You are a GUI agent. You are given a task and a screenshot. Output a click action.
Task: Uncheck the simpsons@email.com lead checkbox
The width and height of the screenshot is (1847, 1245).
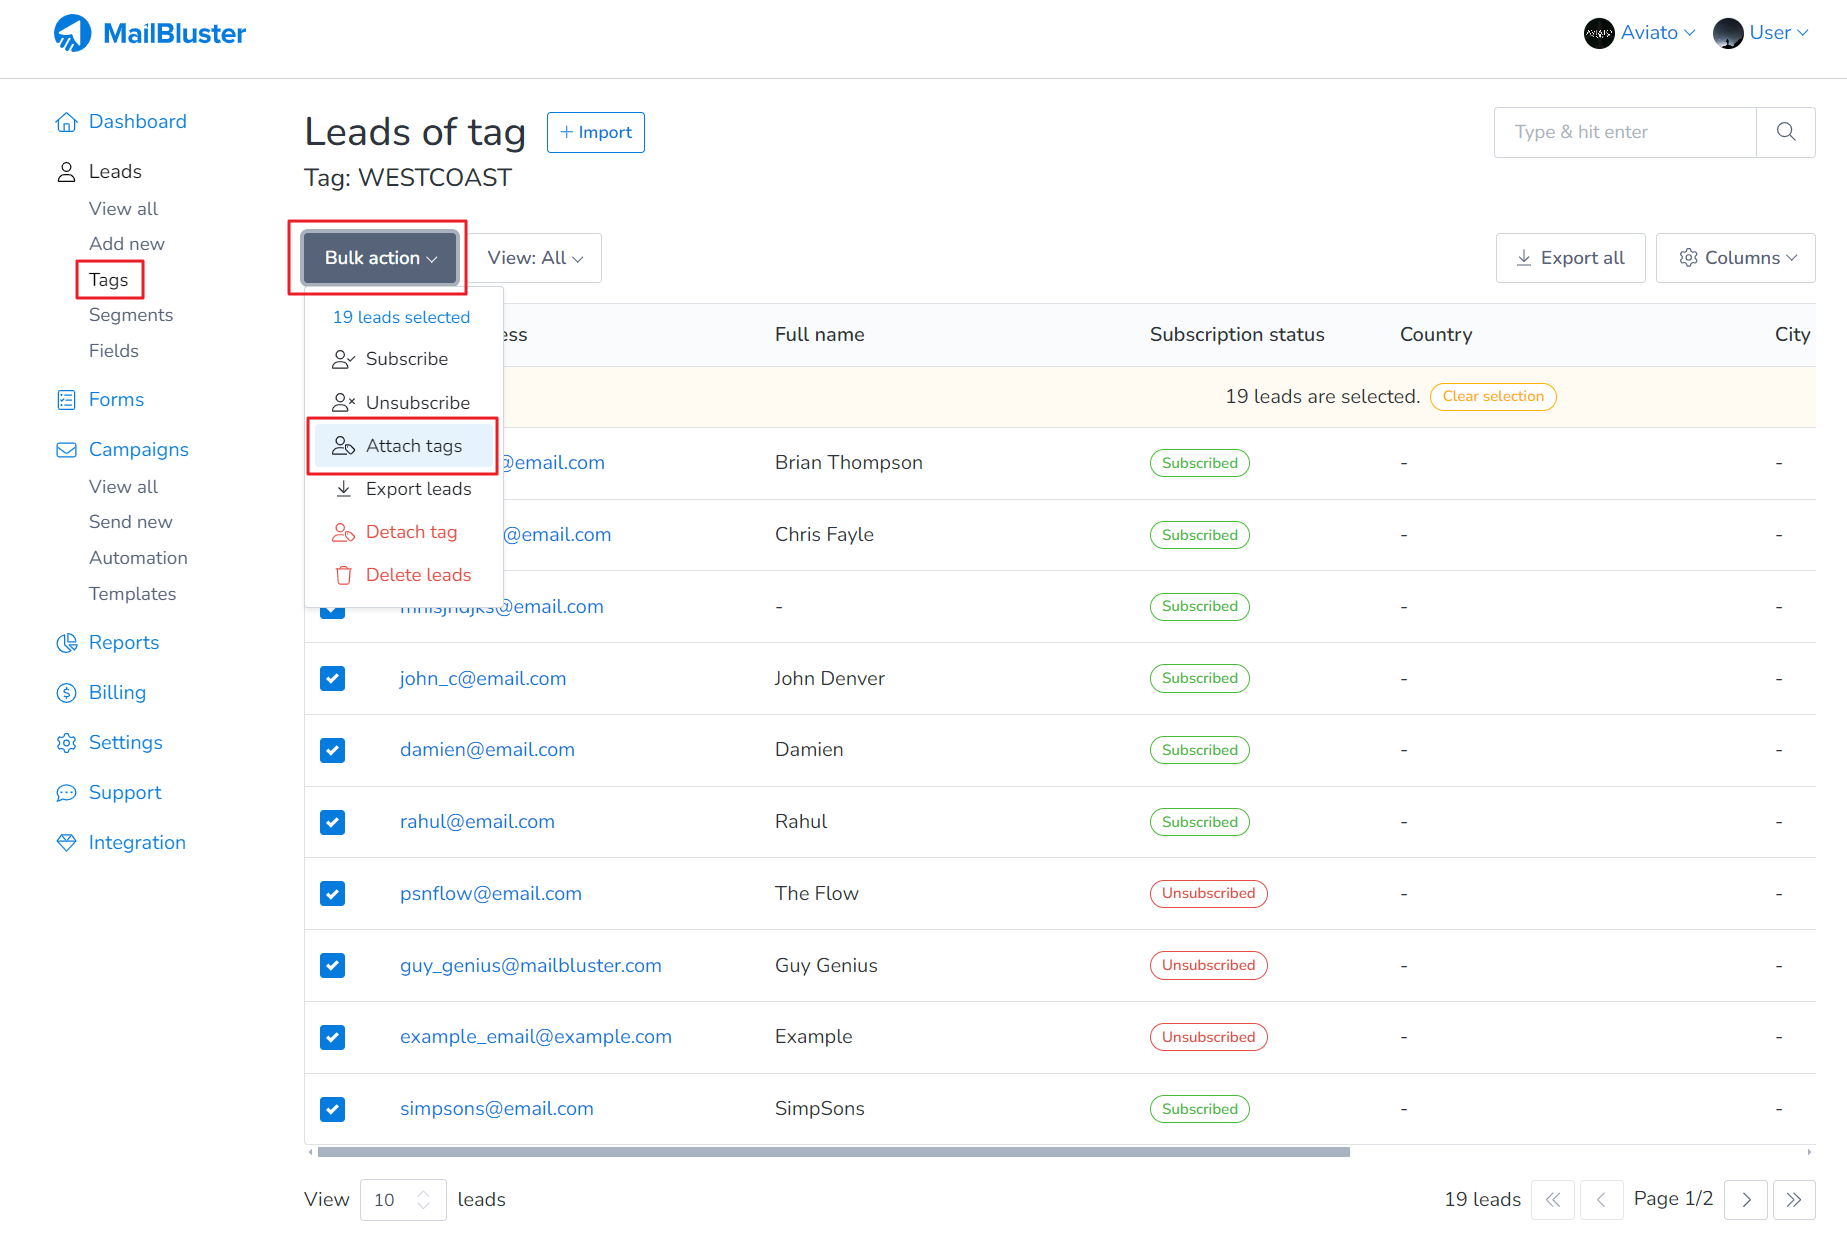click(x=332, y=1109)
